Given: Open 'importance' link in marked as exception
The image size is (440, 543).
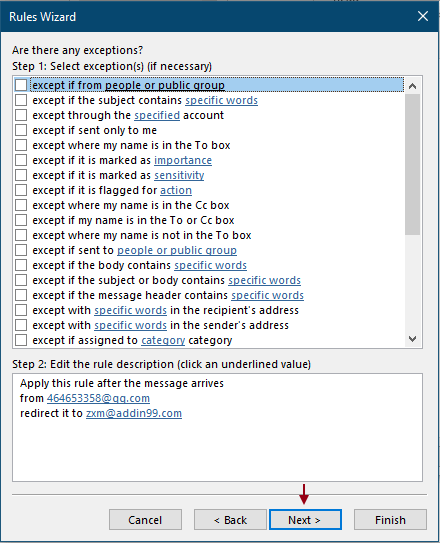Looking at the screenshot, I should coord(183,160).
